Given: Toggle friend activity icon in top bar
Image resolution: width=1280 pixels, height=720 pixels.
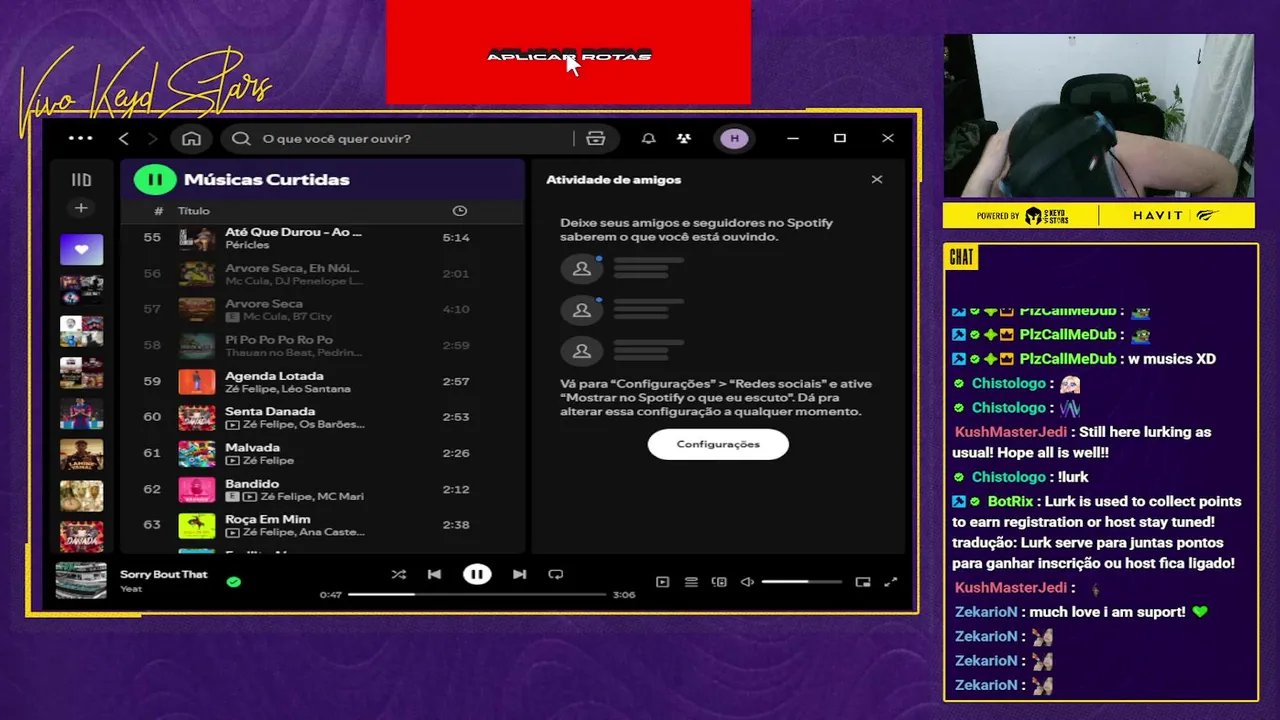Looking at the screenshot, I should coord(684,138).
